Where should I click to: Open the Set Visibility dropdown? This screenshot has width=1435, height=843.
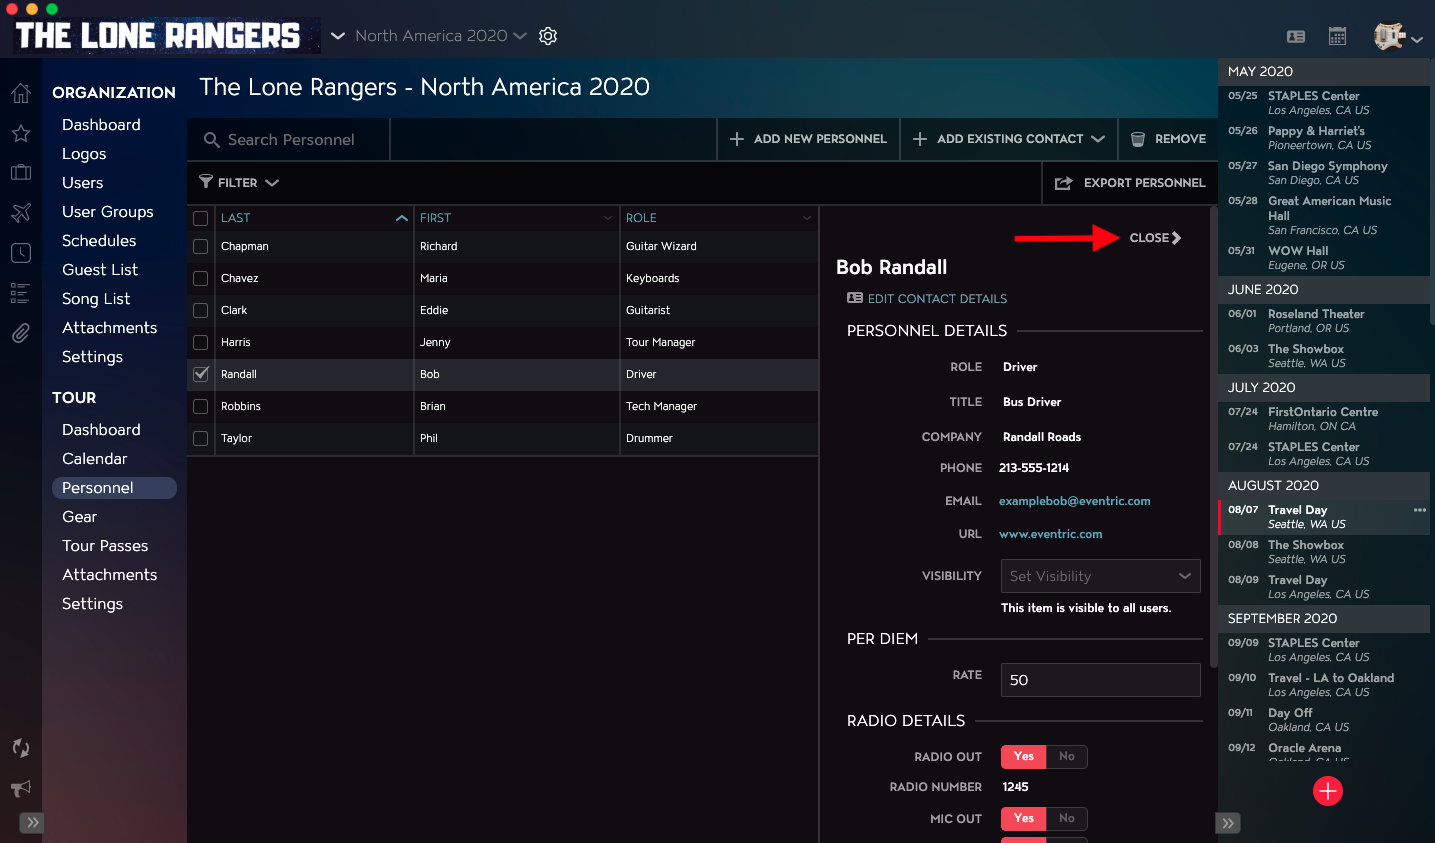click(x=1100, y=576)
